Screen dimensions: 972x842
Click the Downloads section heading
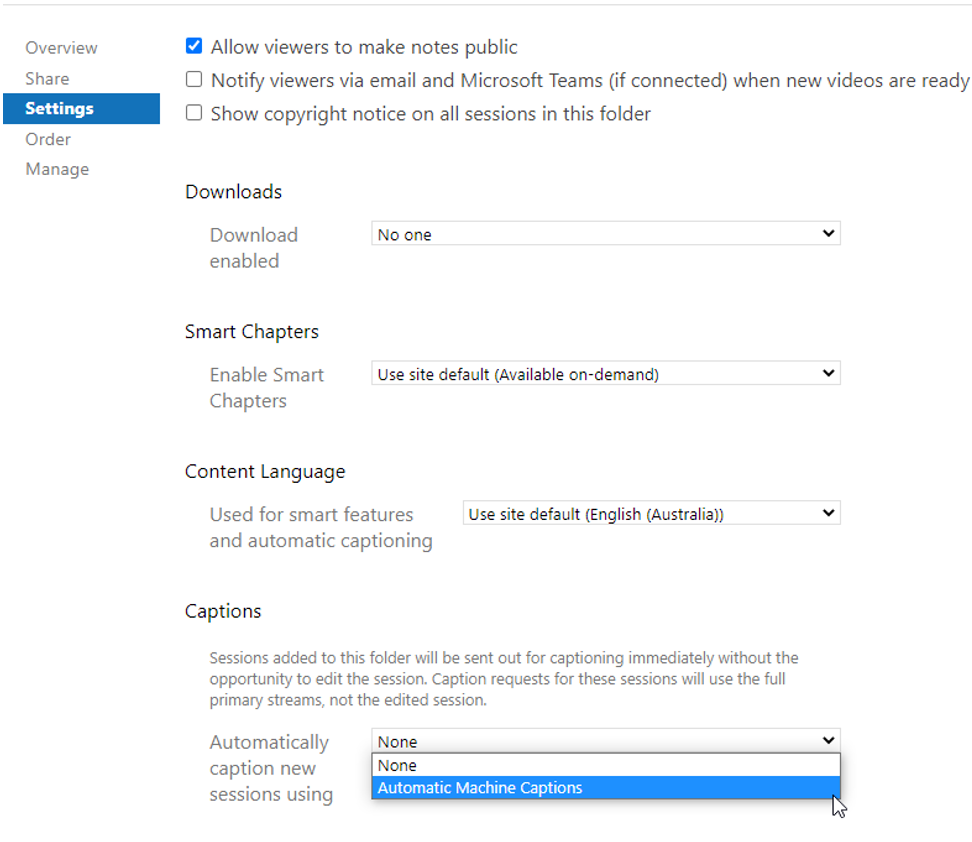233,192
